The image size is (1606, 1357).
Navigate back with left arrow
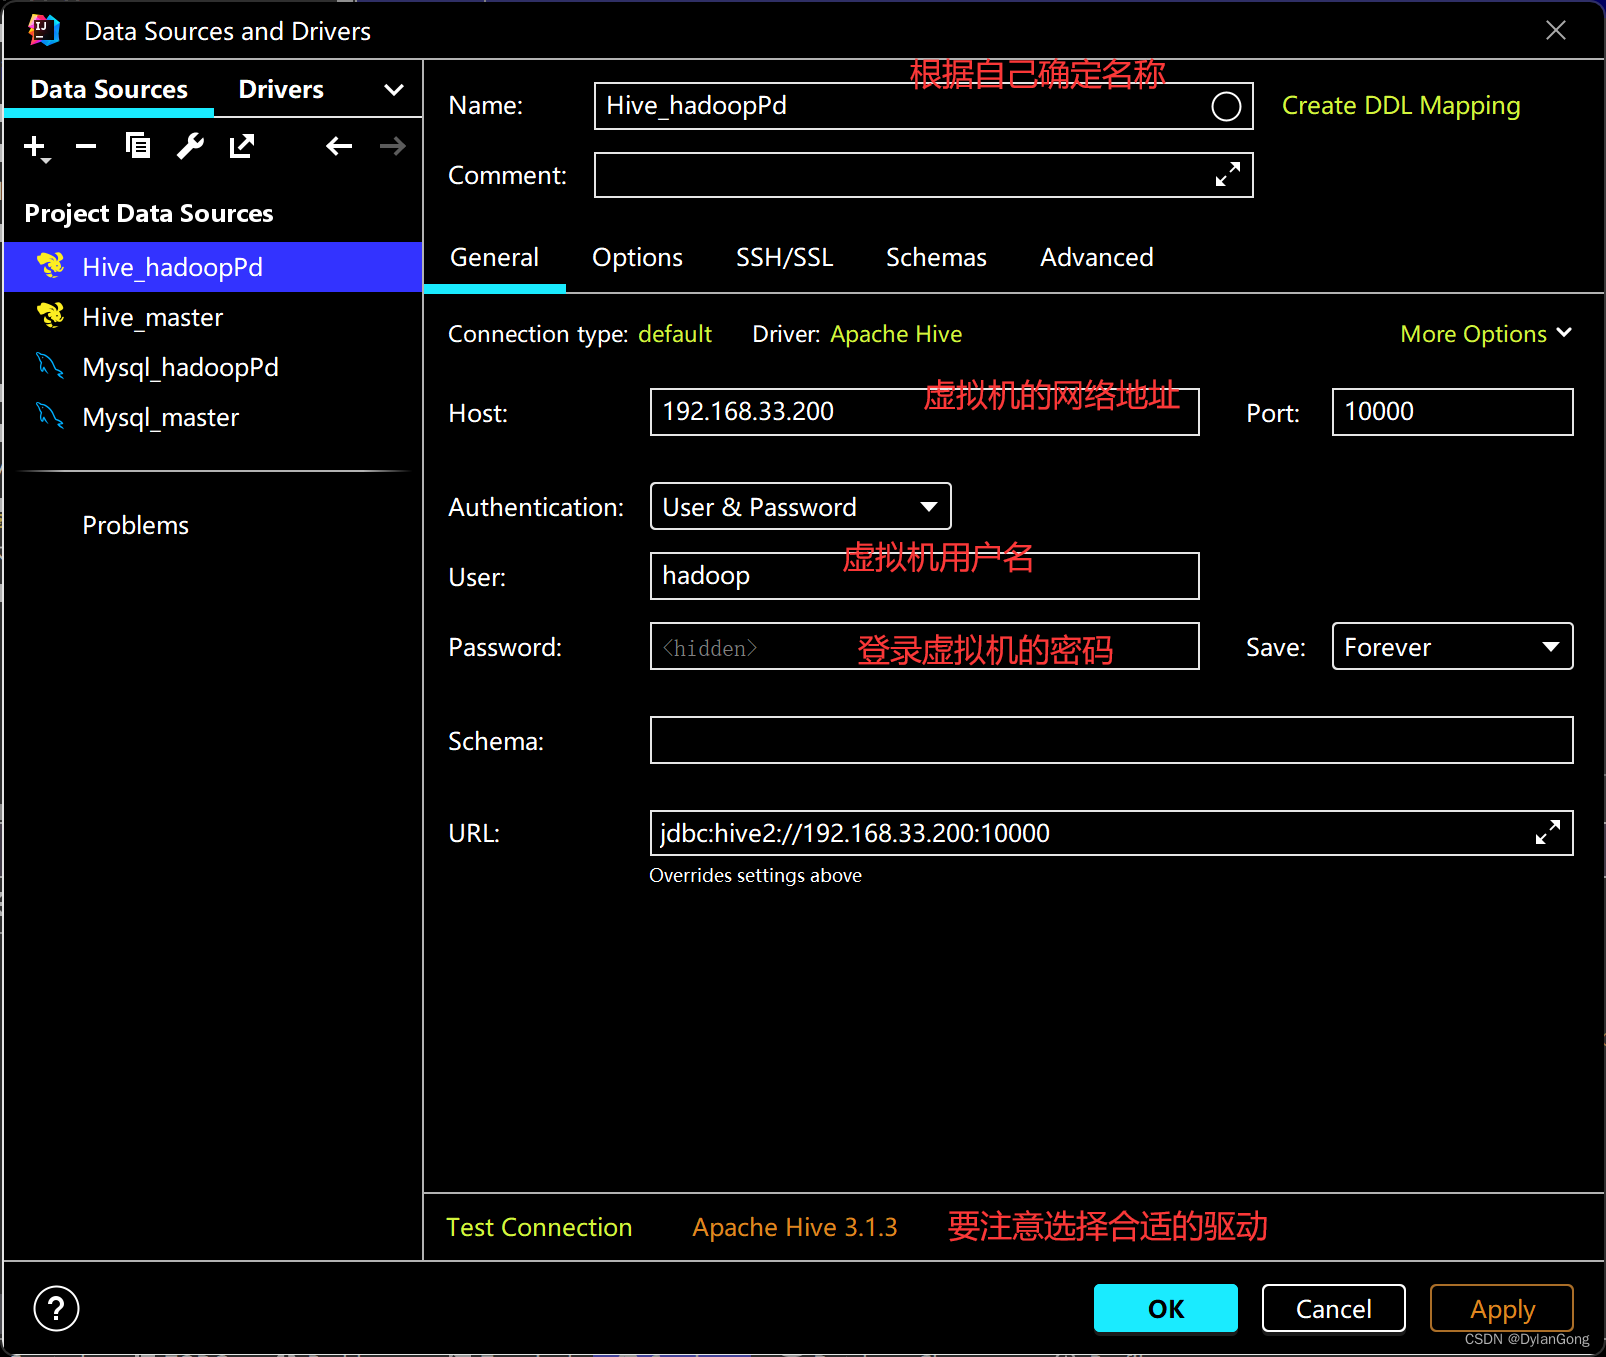point(339,146)
